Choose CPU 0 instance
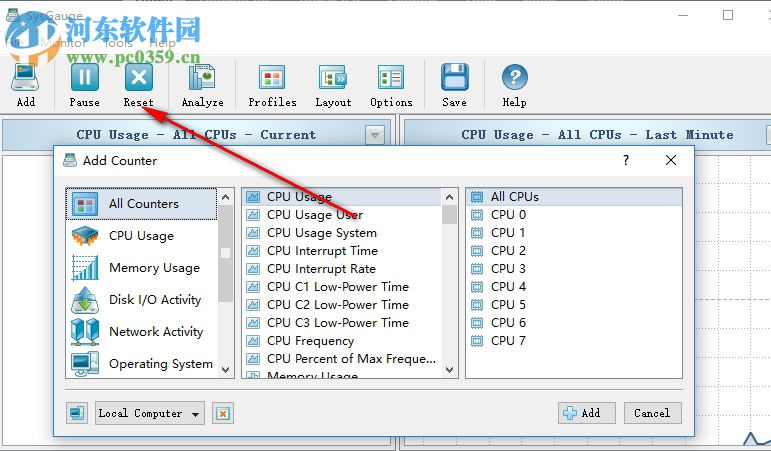 click(574, 215)
